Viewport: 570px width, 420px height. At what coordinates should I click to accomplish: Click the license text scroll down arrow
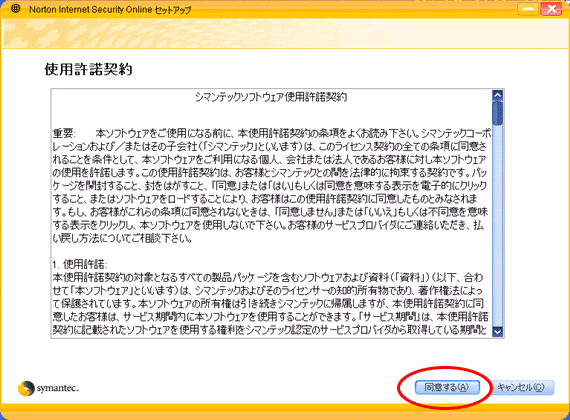point(497,331)
